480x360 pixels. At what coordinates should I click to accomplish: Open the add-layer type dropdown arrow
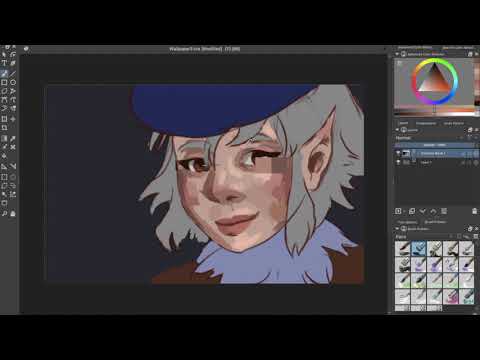click(x=404, y=211)
